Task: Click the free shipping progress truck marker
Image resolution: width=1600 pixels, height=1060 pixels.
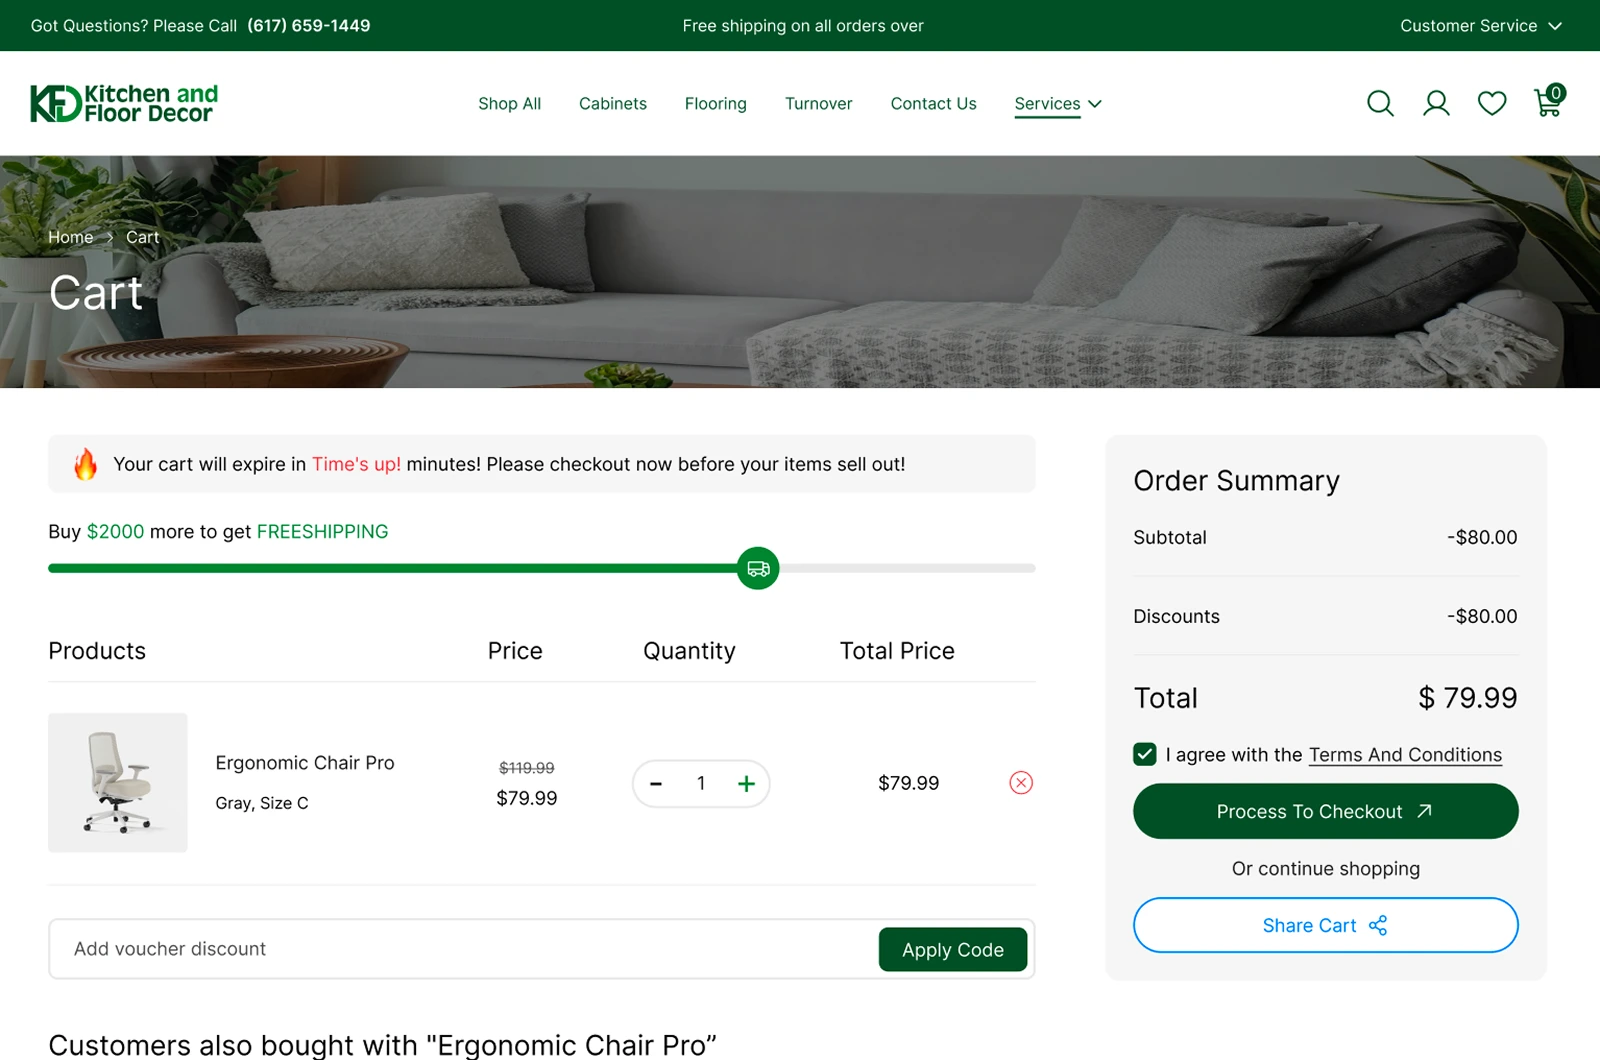Action: (758, 569)
